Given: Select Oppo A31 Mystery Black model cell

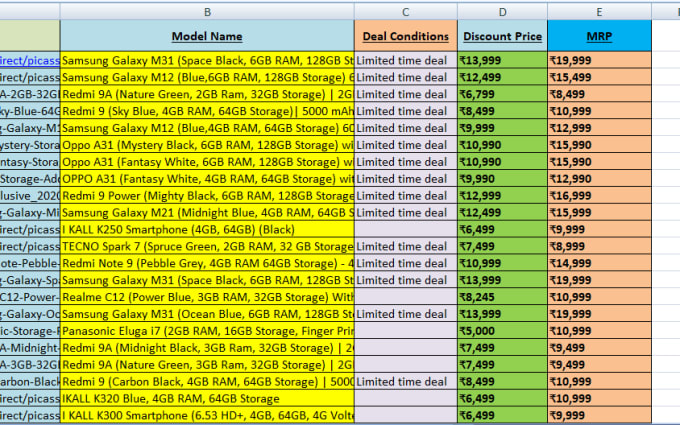Looking at the screenshot, I should pos(207,145).
